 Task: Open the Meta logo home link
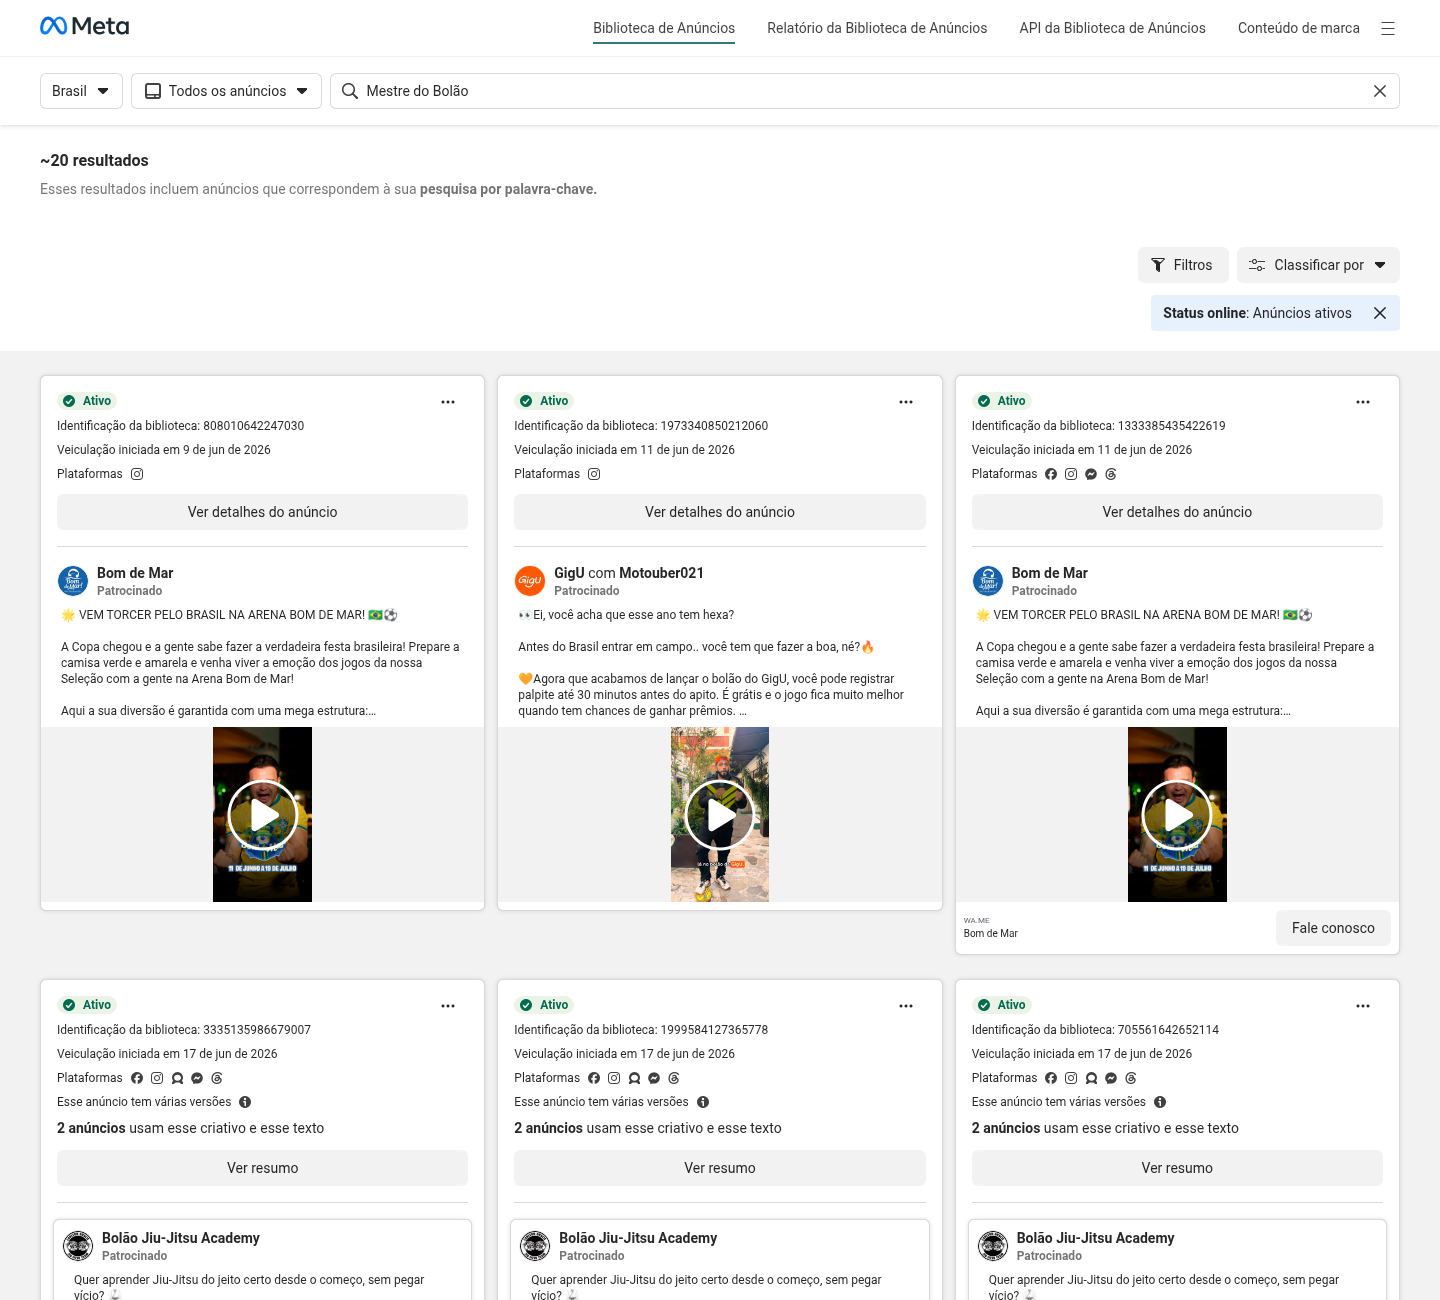[84, 27]
